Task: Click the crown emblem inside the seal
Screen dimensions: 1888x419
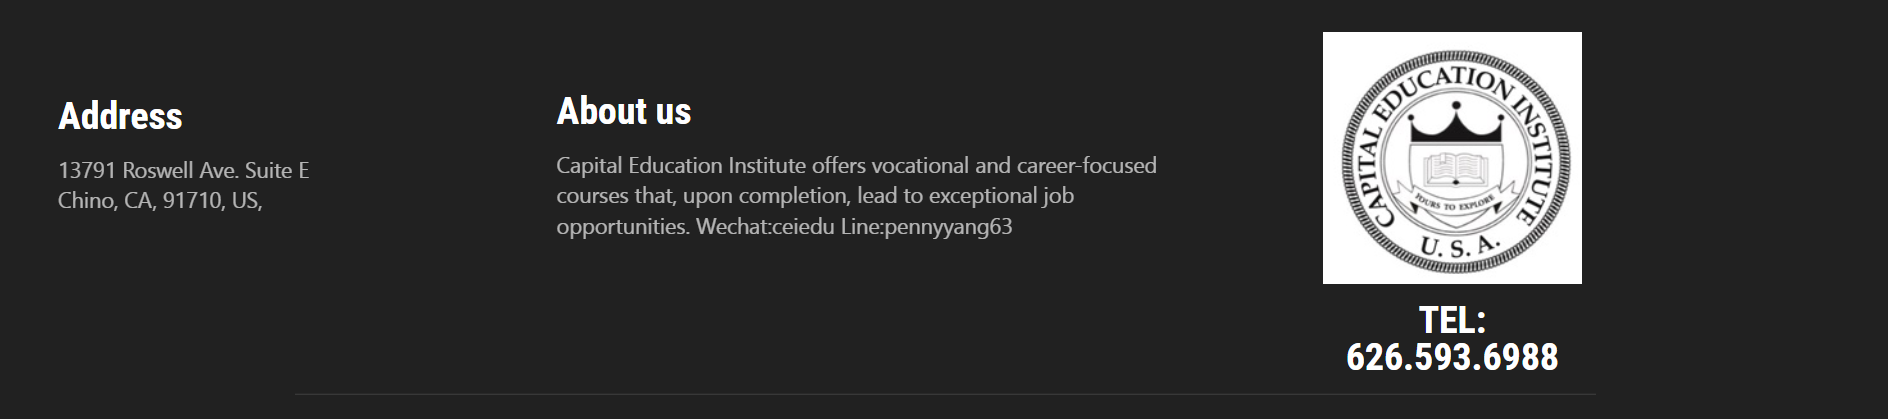Action: (1455, 124)
